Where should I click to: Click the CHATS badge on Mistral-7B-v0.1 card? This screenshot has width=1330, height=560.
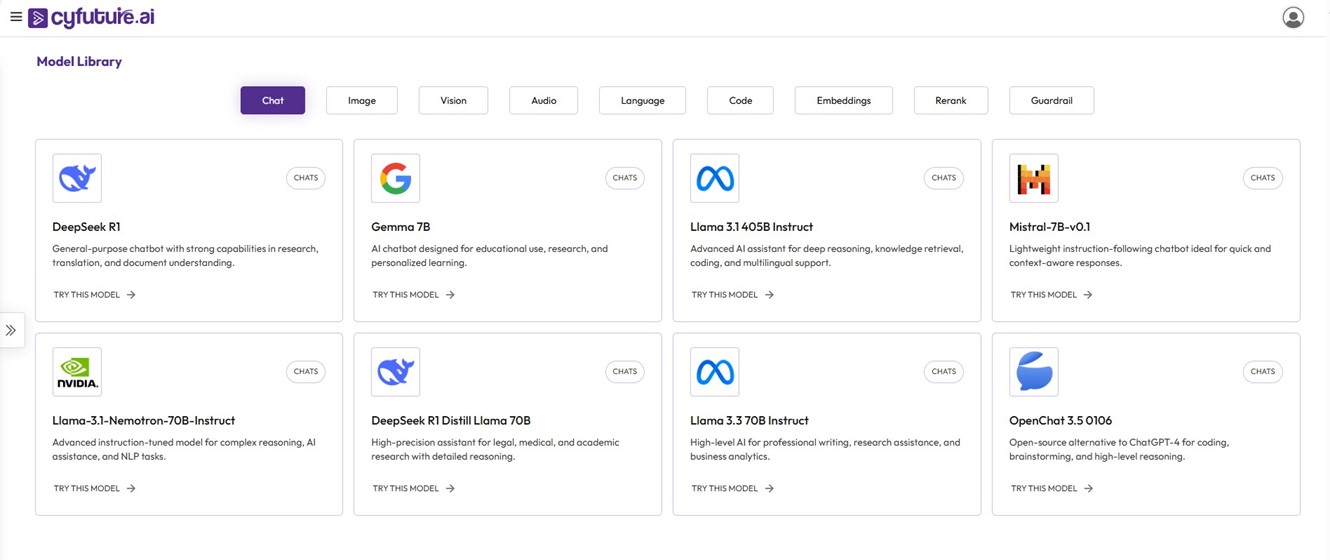point(1262,178)
